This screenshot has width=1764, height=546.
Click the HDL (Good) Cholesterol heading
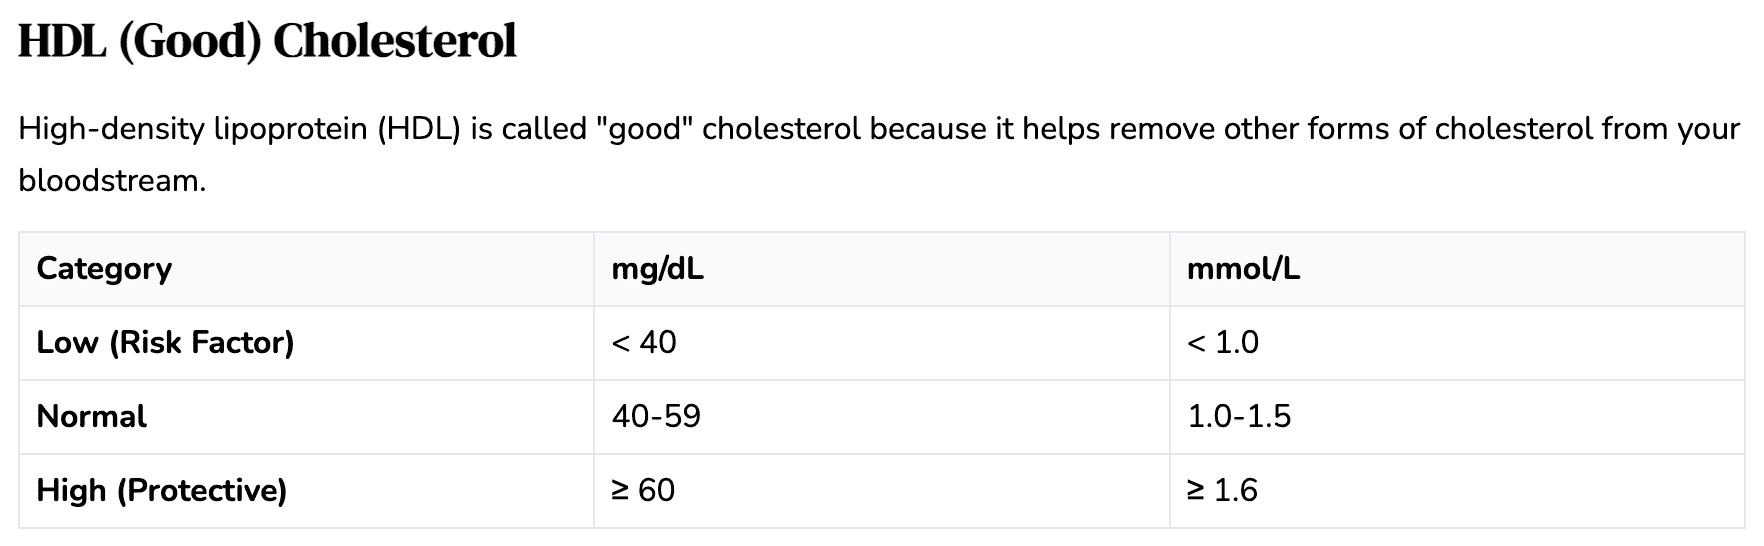[x=267, y=42]
